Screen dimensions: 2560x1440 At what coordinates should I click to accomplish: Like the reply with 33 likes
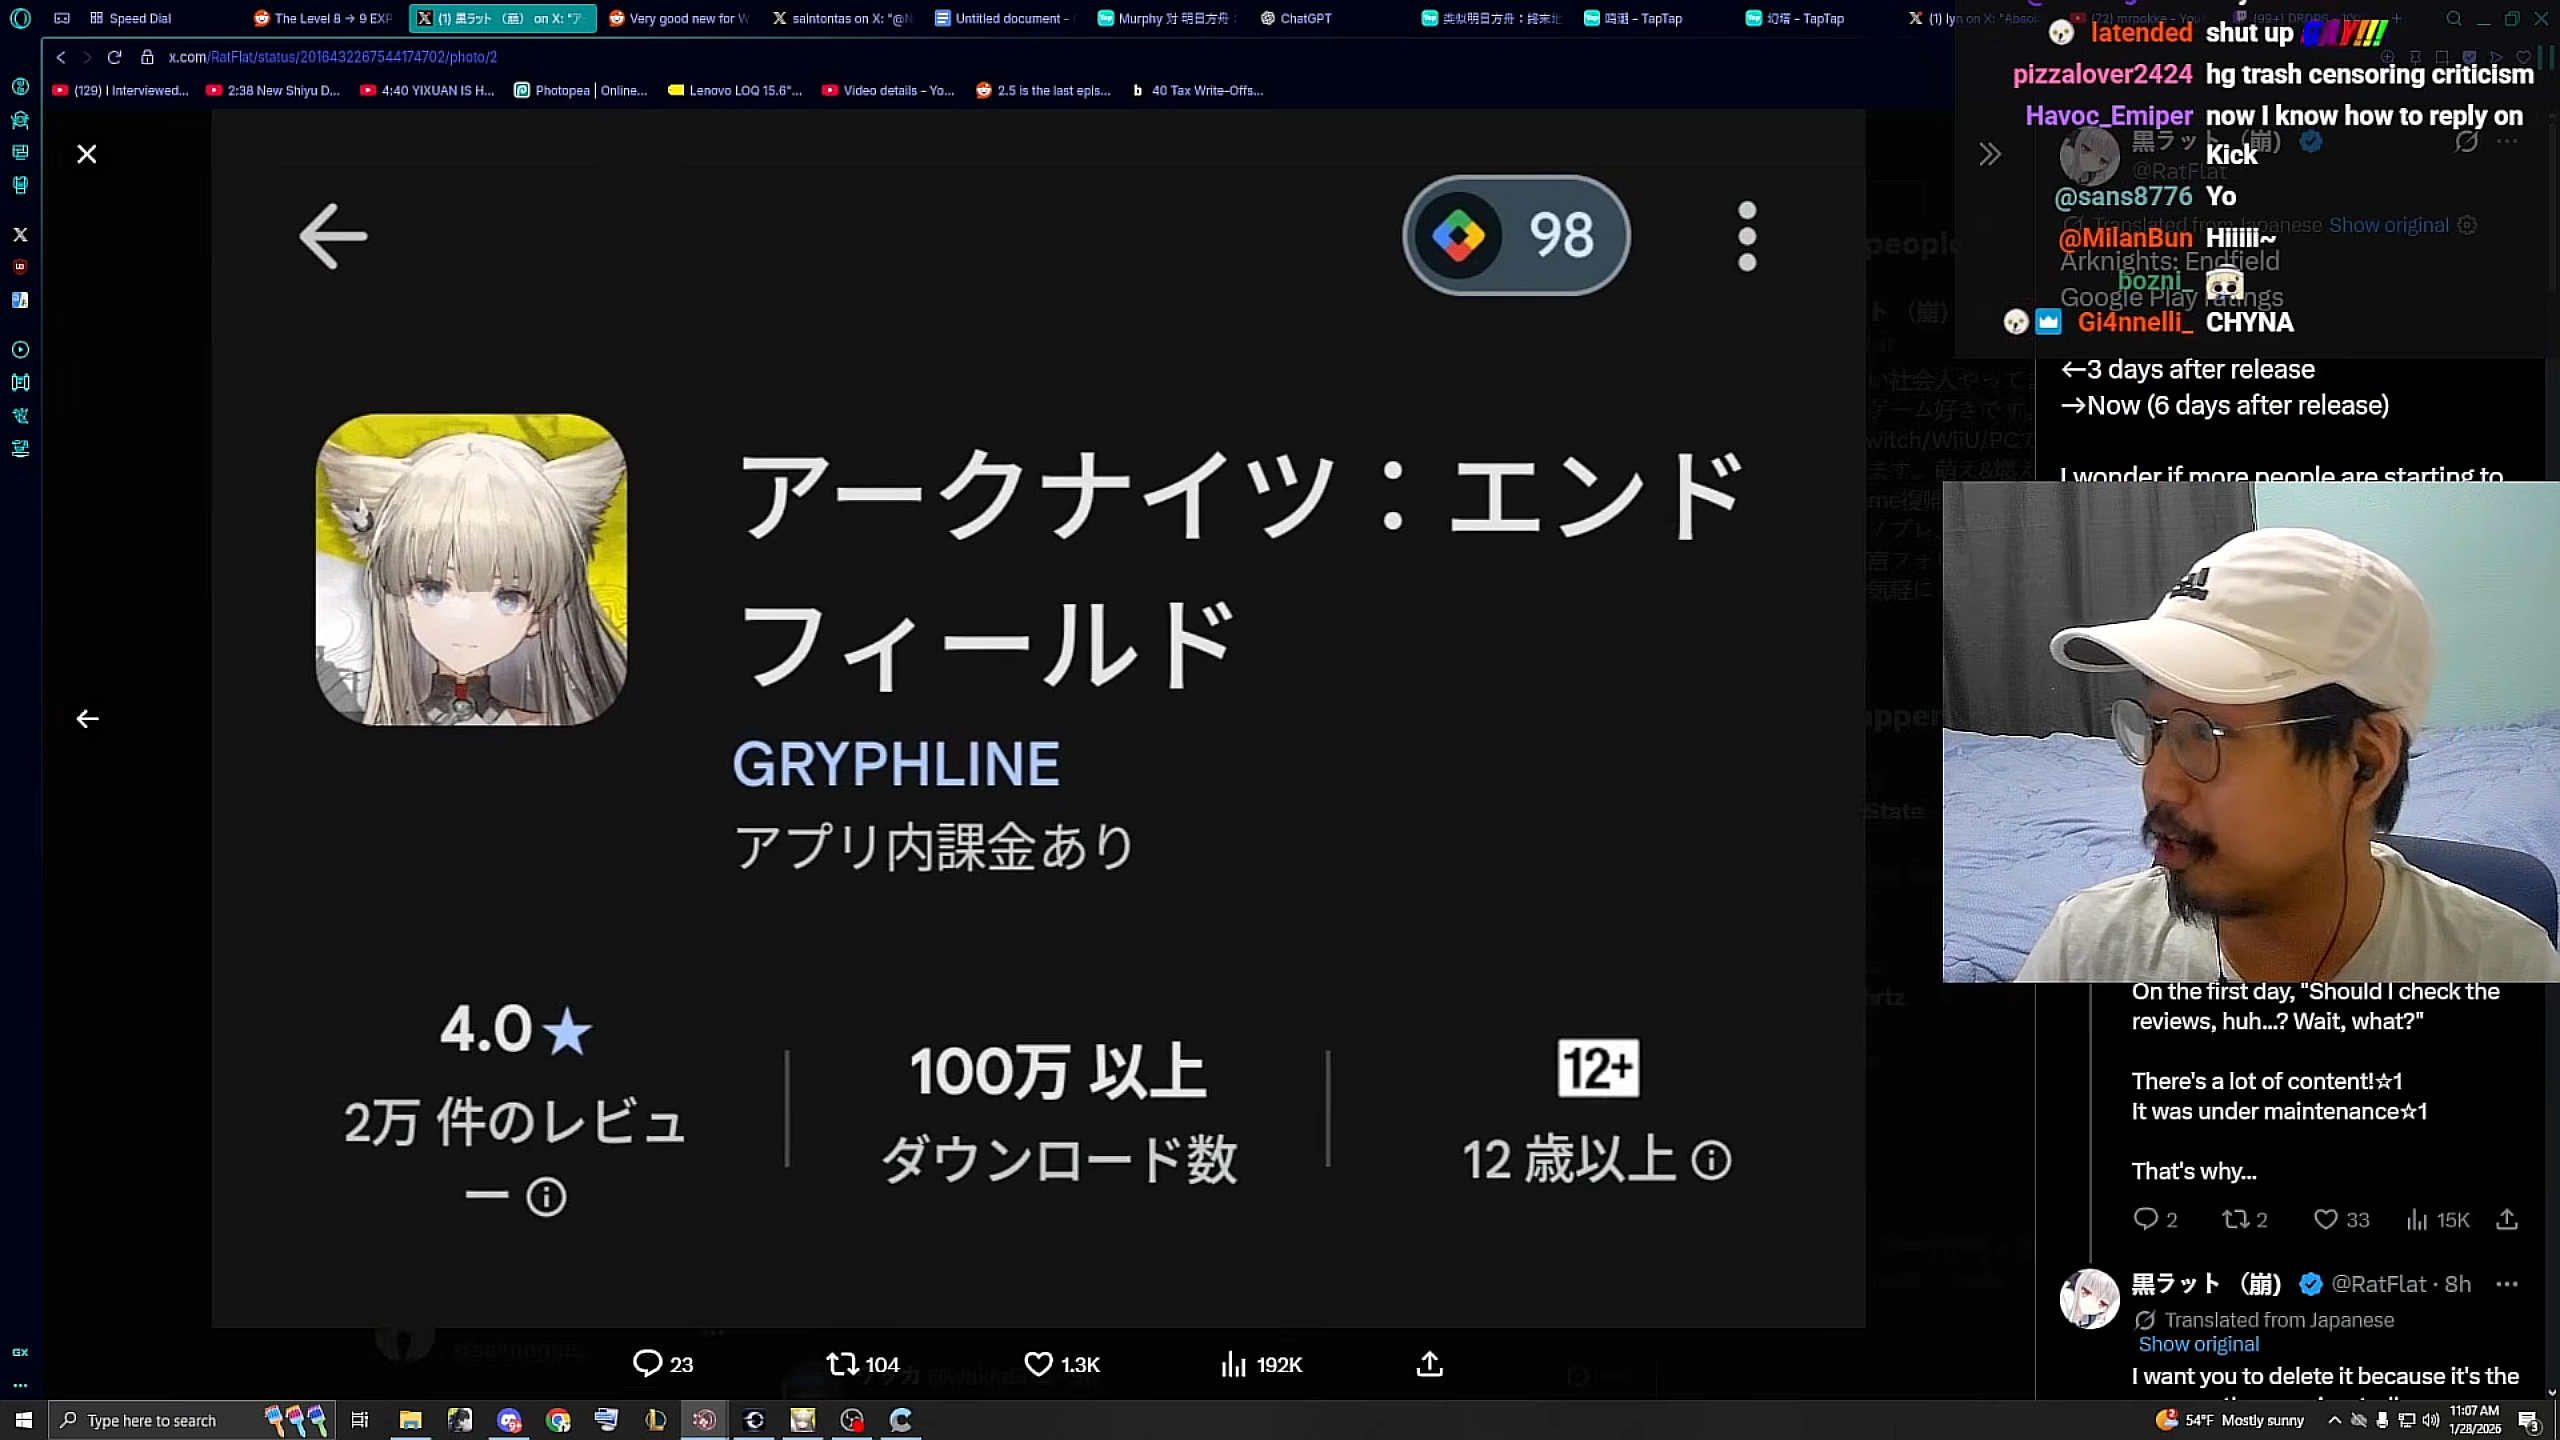tap(2326, 1219)
